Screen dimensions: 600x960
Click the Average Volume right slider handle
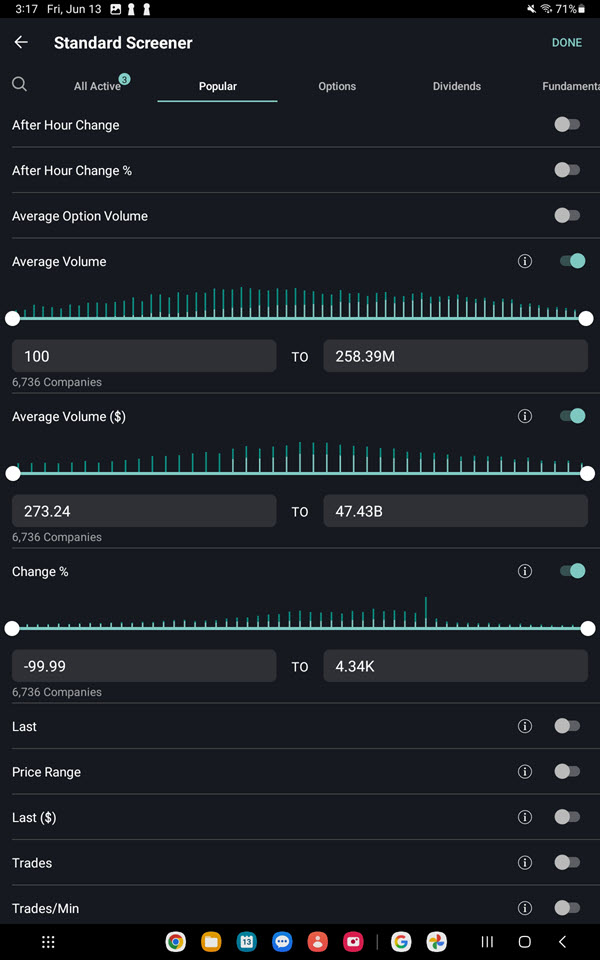(x=586, y=318)
